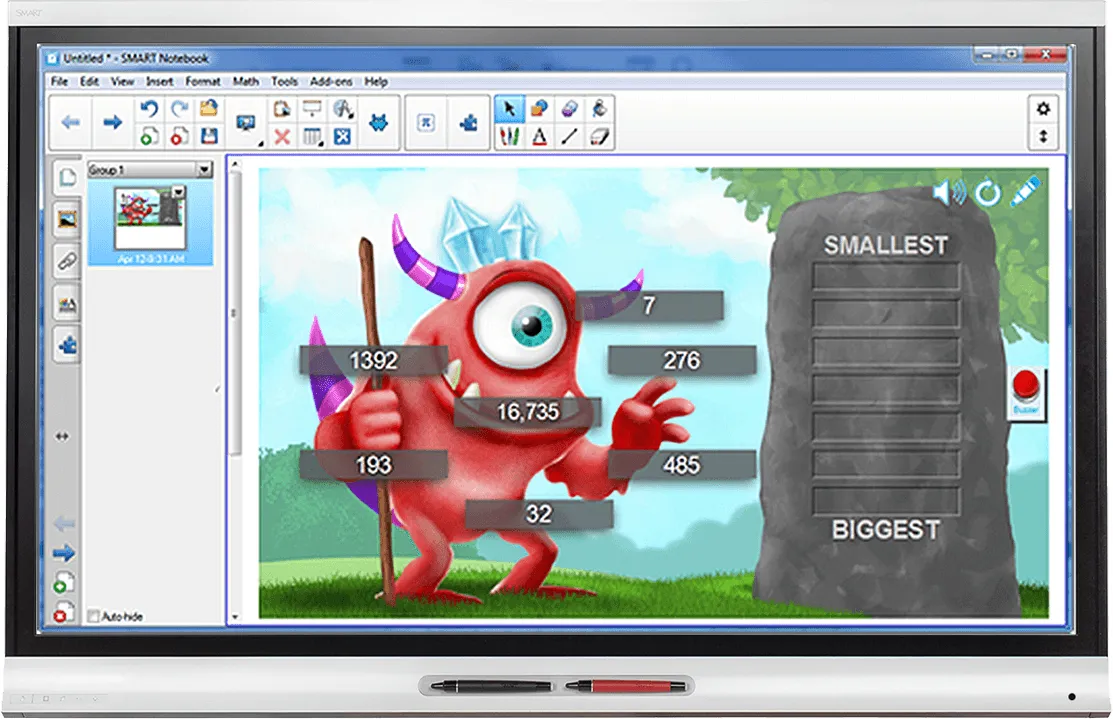The width and height of the screenshot is (1113, 719).
Task: Open the Properties tab in sidebar
Action: 67,304
